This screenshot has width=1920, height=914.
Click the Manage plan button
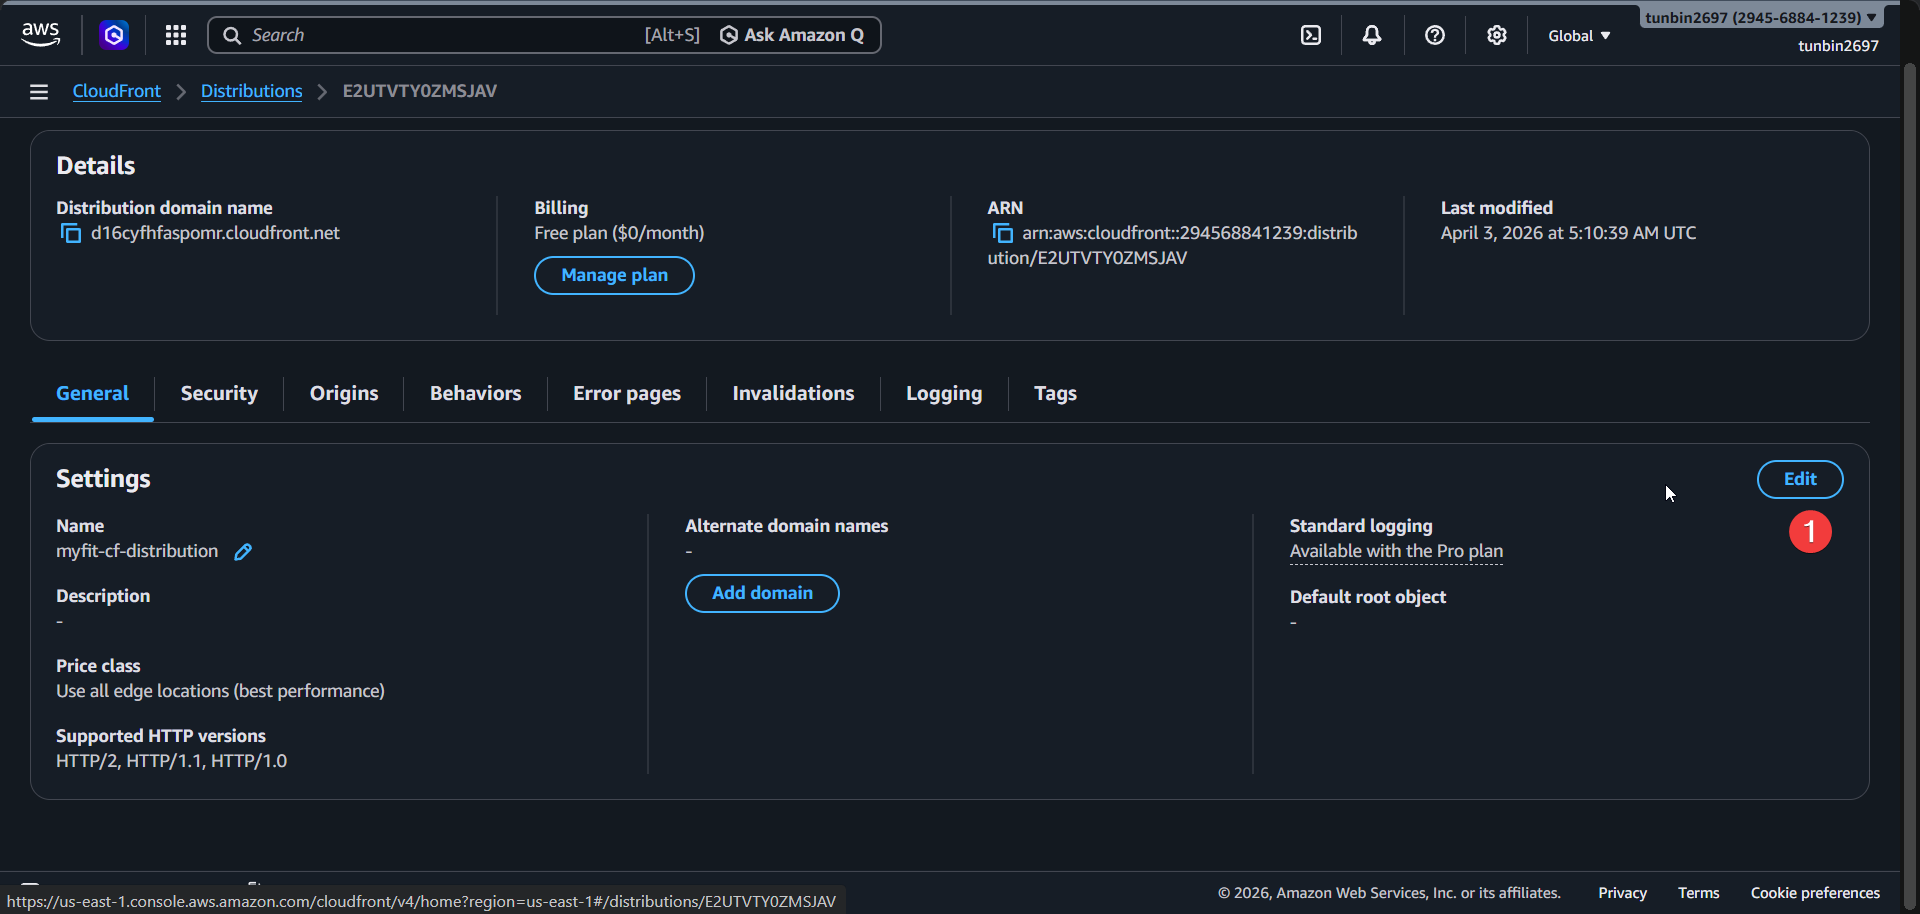[613, 275]
